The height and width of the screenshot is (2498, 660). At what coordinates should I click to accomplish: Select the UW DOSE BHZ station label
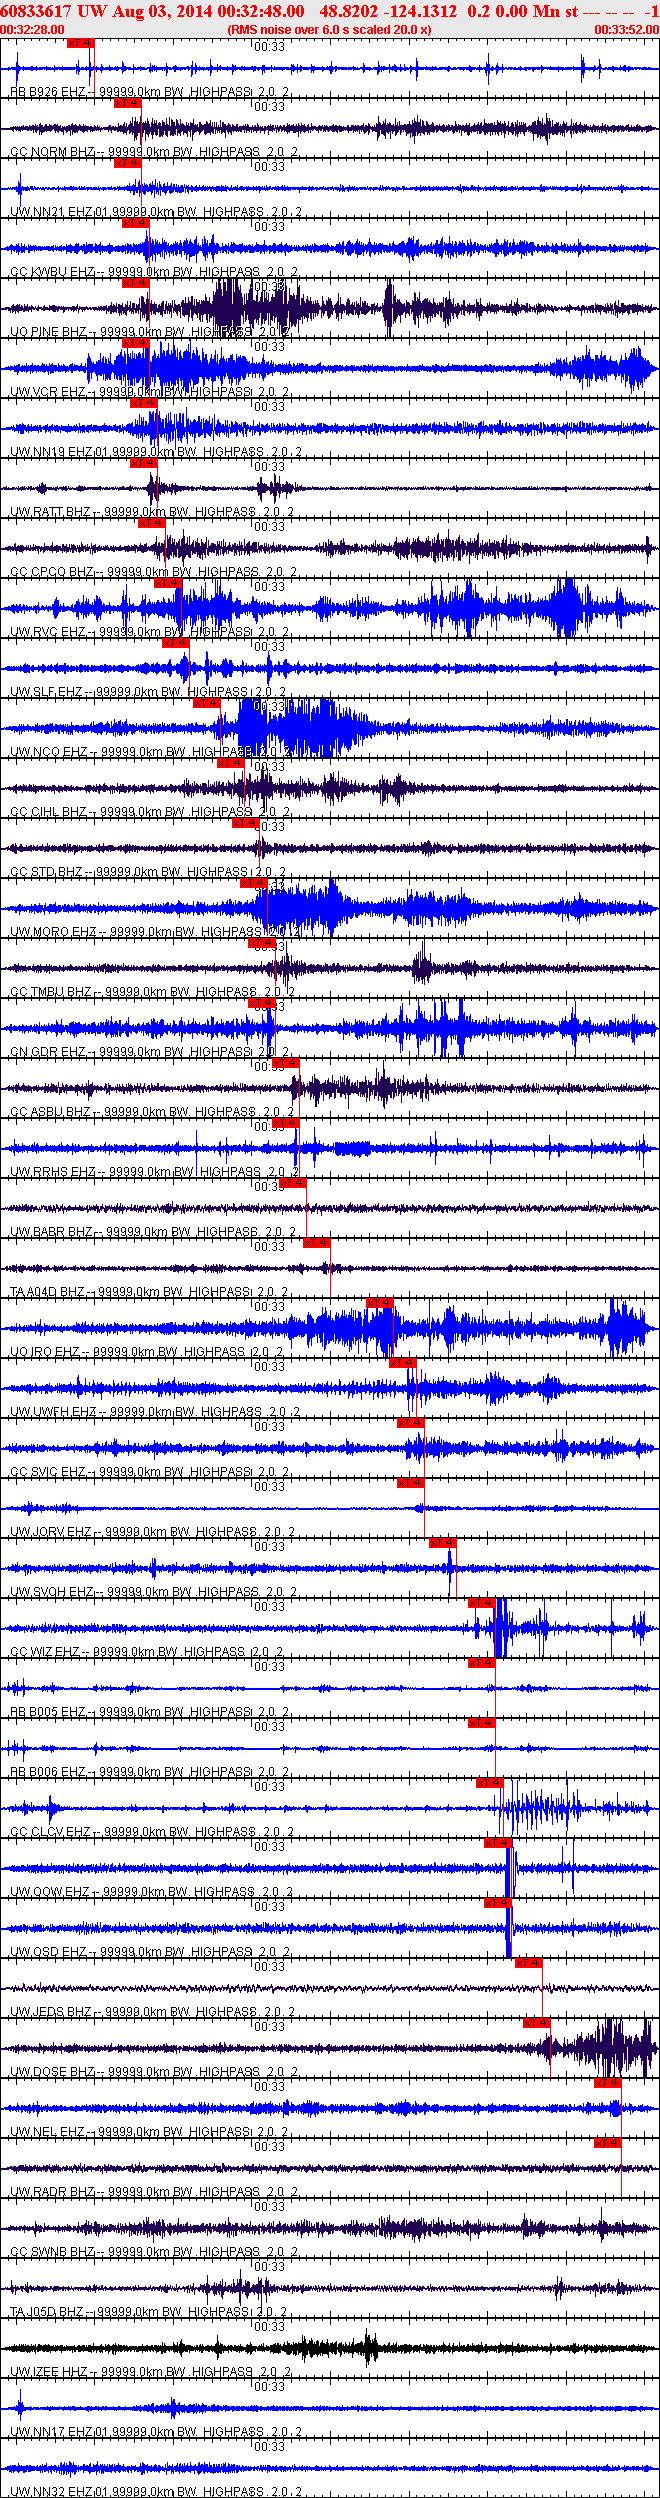click(x=154, y=2072)
